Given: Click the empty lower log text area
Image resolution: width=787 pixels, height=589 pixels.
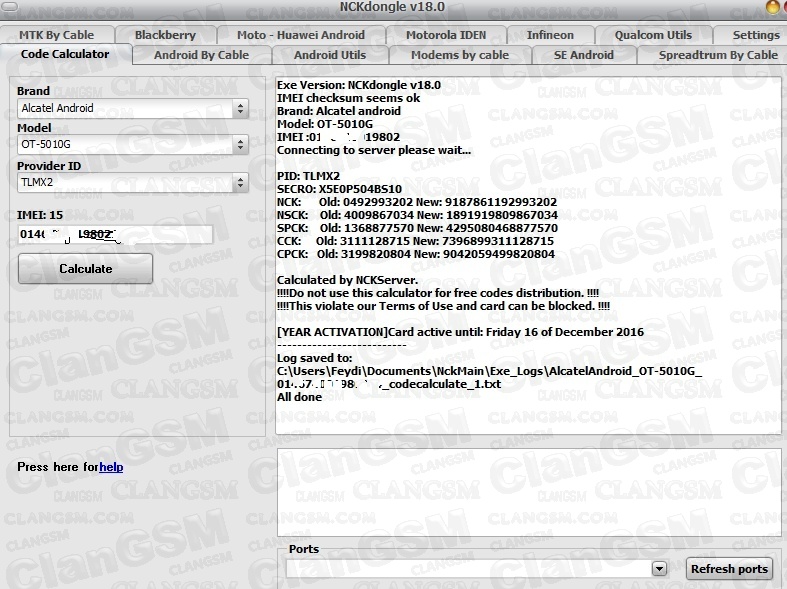Looking at the screenshot, I should 529,492.
